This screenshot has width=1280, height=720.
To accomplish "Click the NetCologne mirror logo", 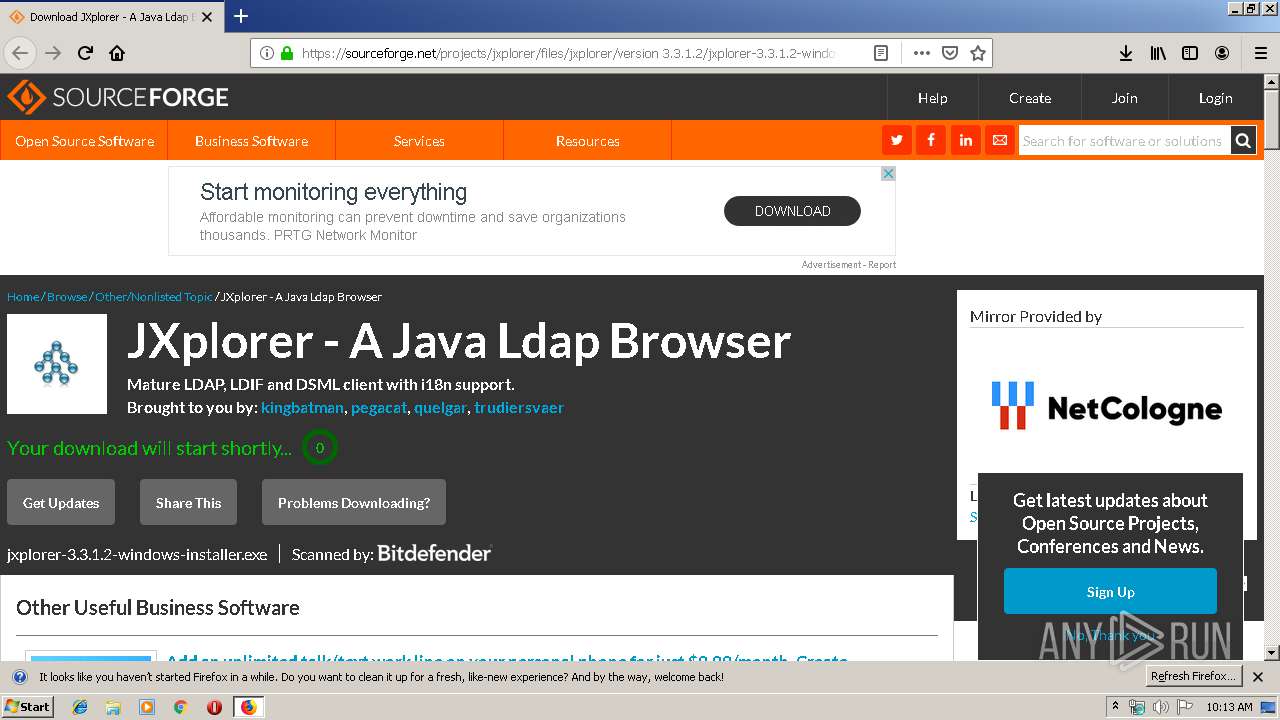I will [1106, 406].
